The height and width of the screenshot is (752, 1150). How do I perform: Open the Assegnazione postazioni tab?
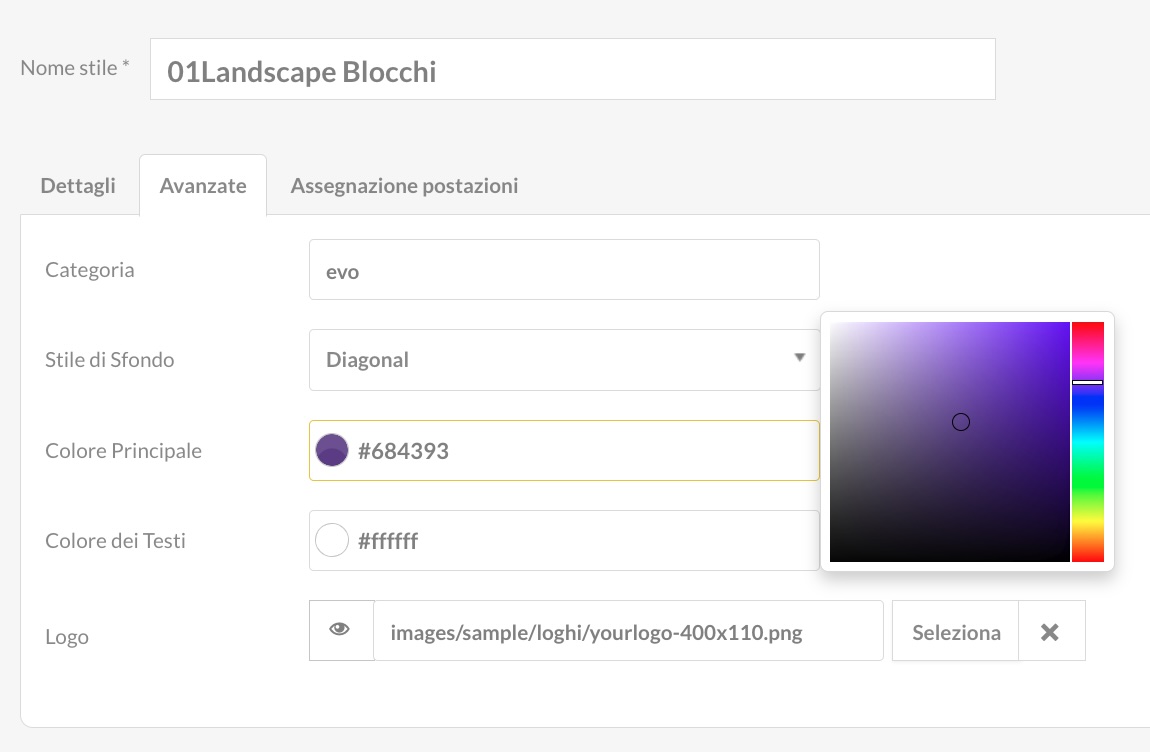(x=404, y=186)
